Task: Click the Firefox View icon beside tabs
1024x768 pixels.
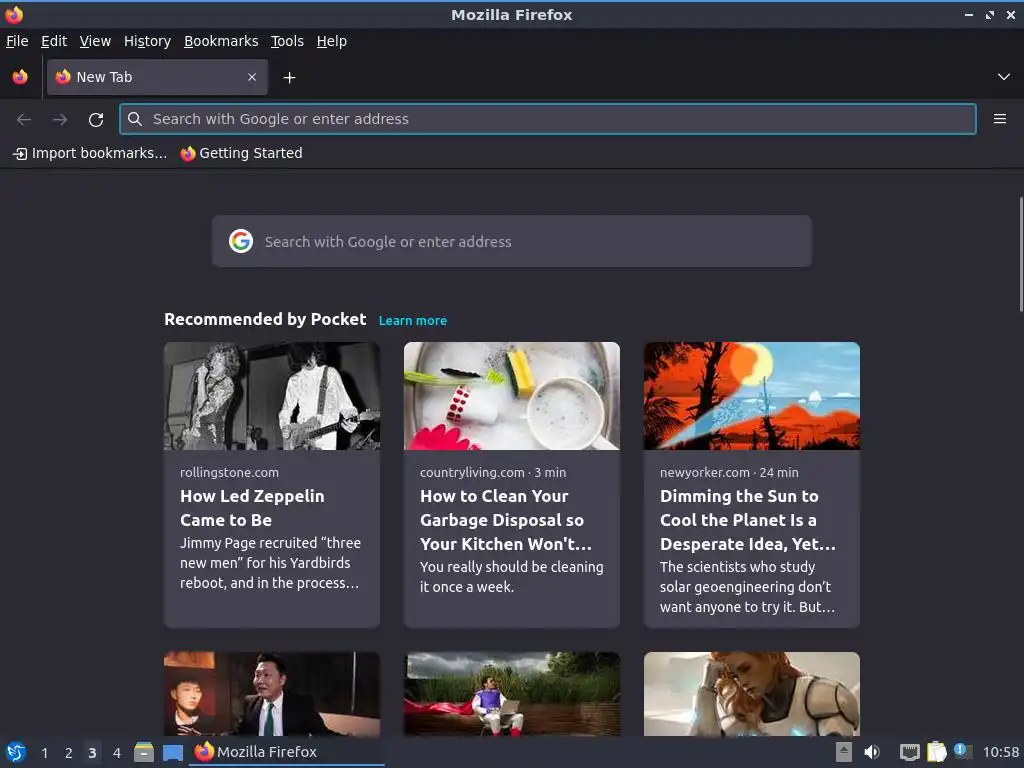Action: click(20, 77)
